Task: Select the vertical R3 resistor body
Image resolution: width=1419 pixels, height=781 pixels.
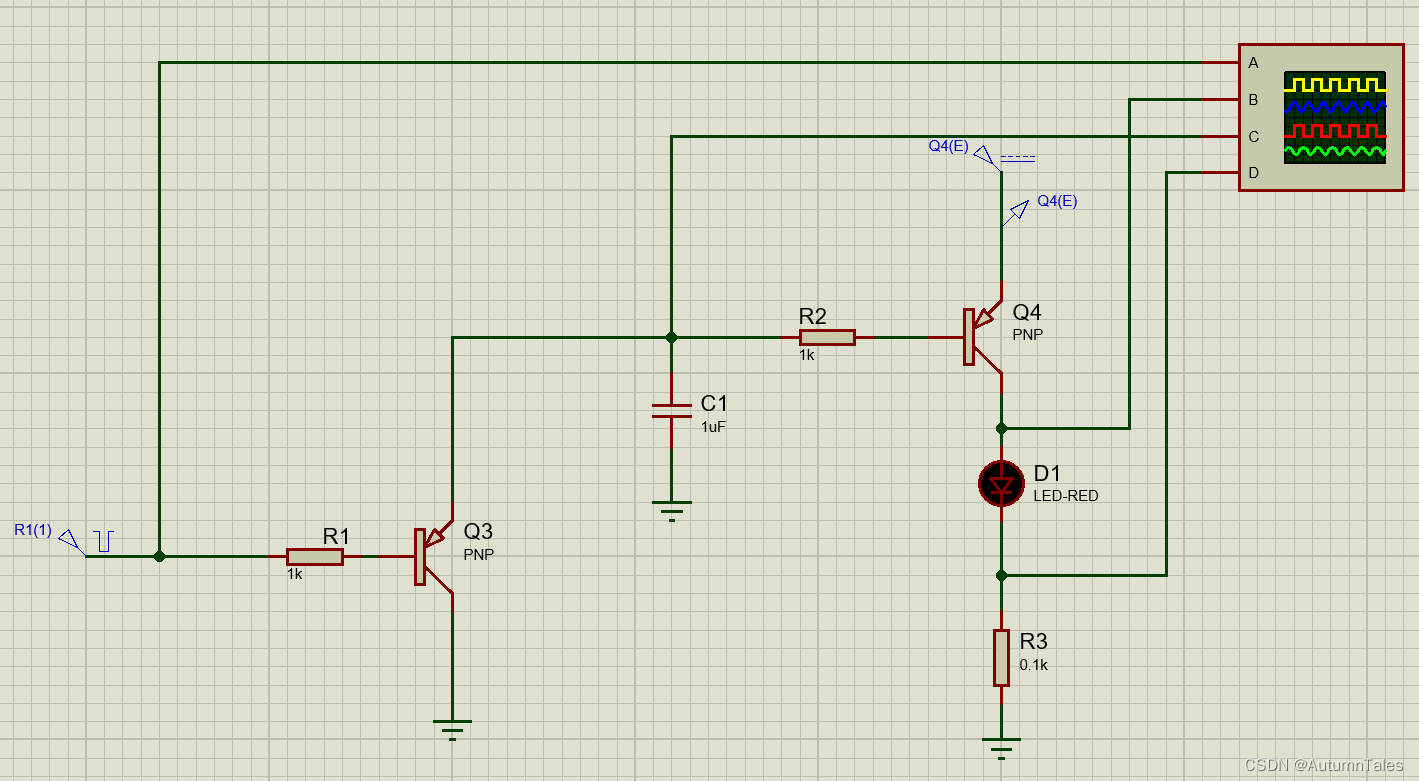Action: click(1001, 657)
